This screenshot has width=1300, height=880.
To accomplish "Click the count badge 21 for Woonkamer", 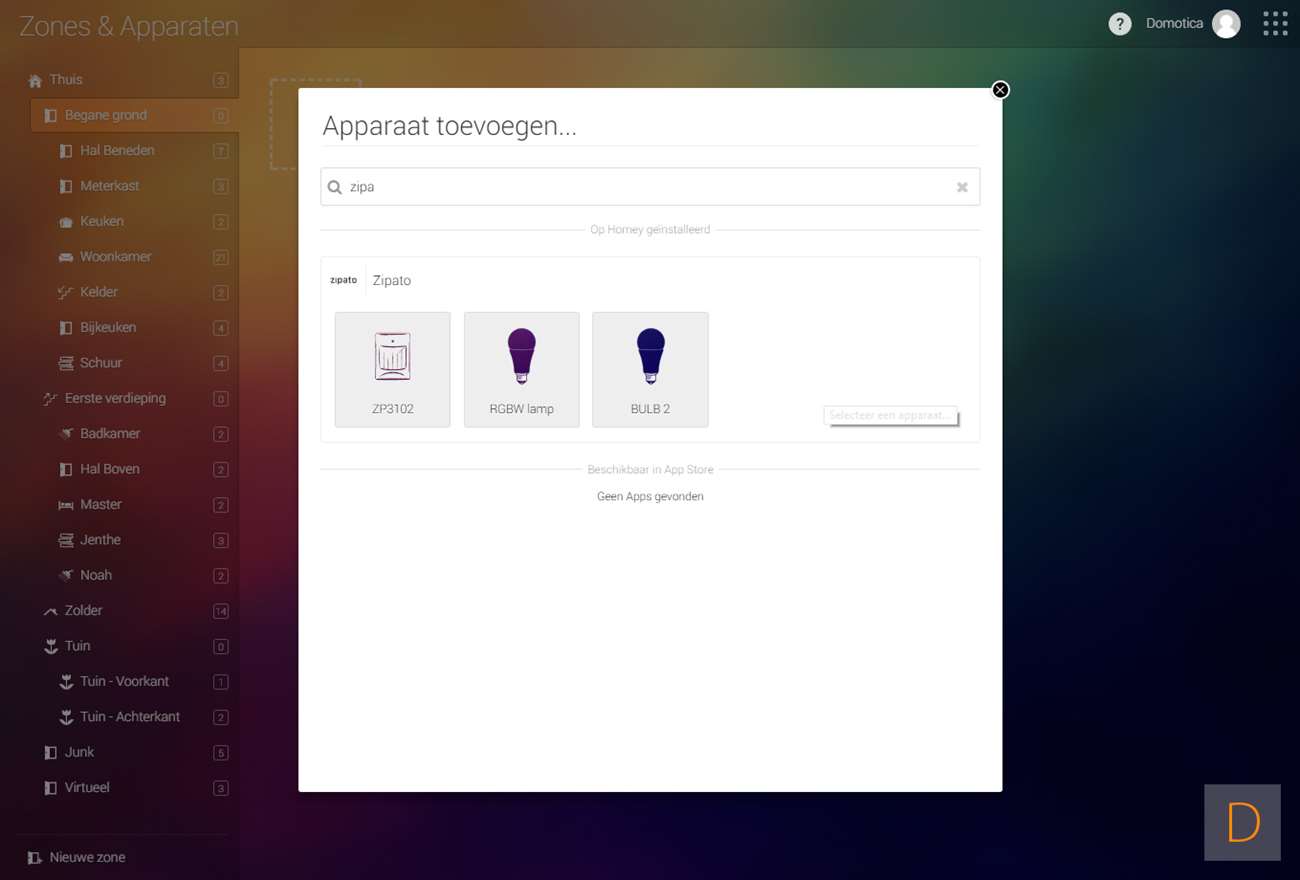I will click(221, 258).
